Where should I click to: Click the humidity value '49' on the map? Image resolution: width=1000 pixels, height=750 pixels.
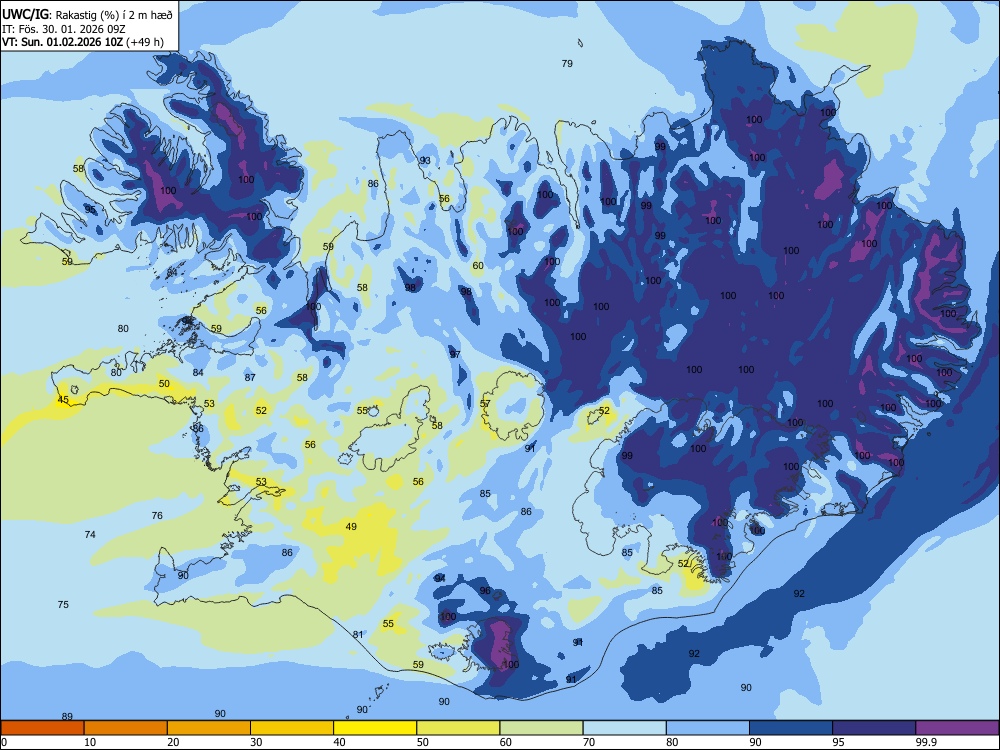click(x=351, y=527)
